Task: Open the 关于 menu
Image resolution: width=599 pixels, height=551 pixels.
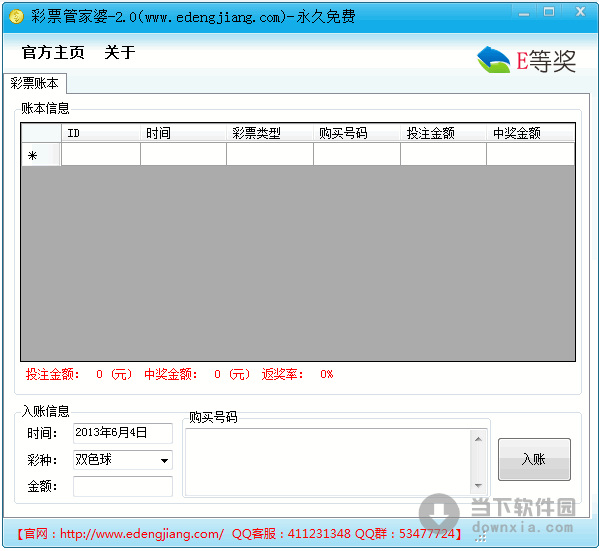Action: click(x=120, y=52)
